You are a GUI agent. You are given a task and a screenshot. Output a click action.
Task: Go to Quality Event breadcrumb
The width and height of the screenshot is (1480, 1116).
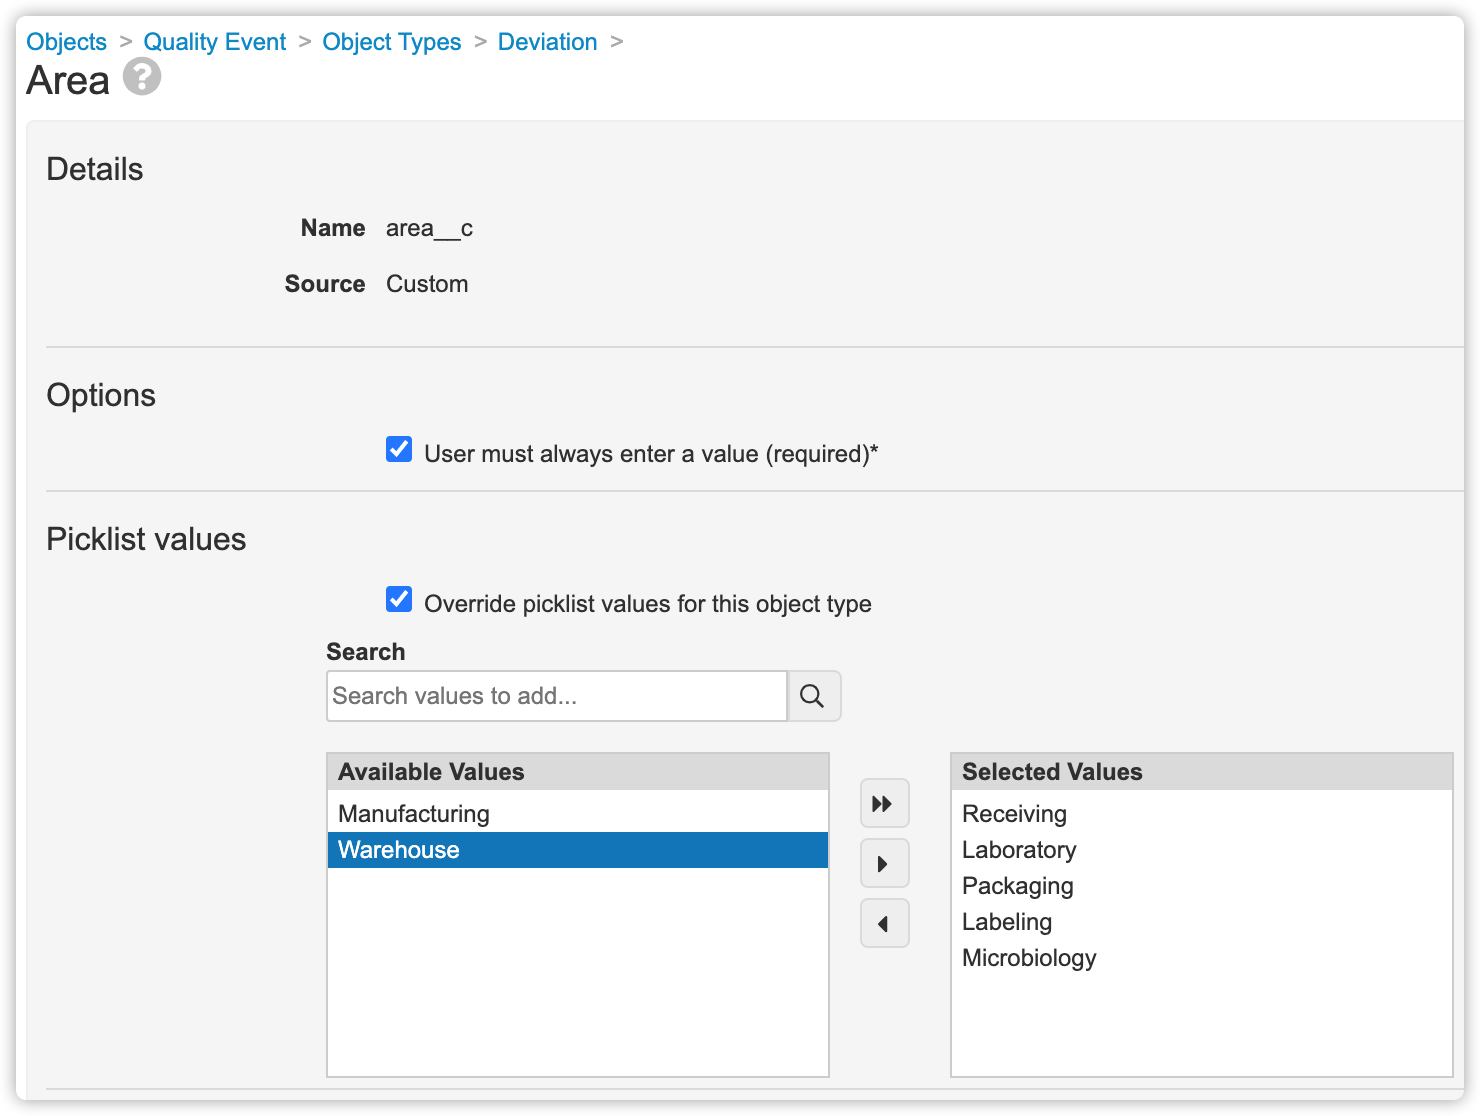pyautogui.click(x=214, y=42)
